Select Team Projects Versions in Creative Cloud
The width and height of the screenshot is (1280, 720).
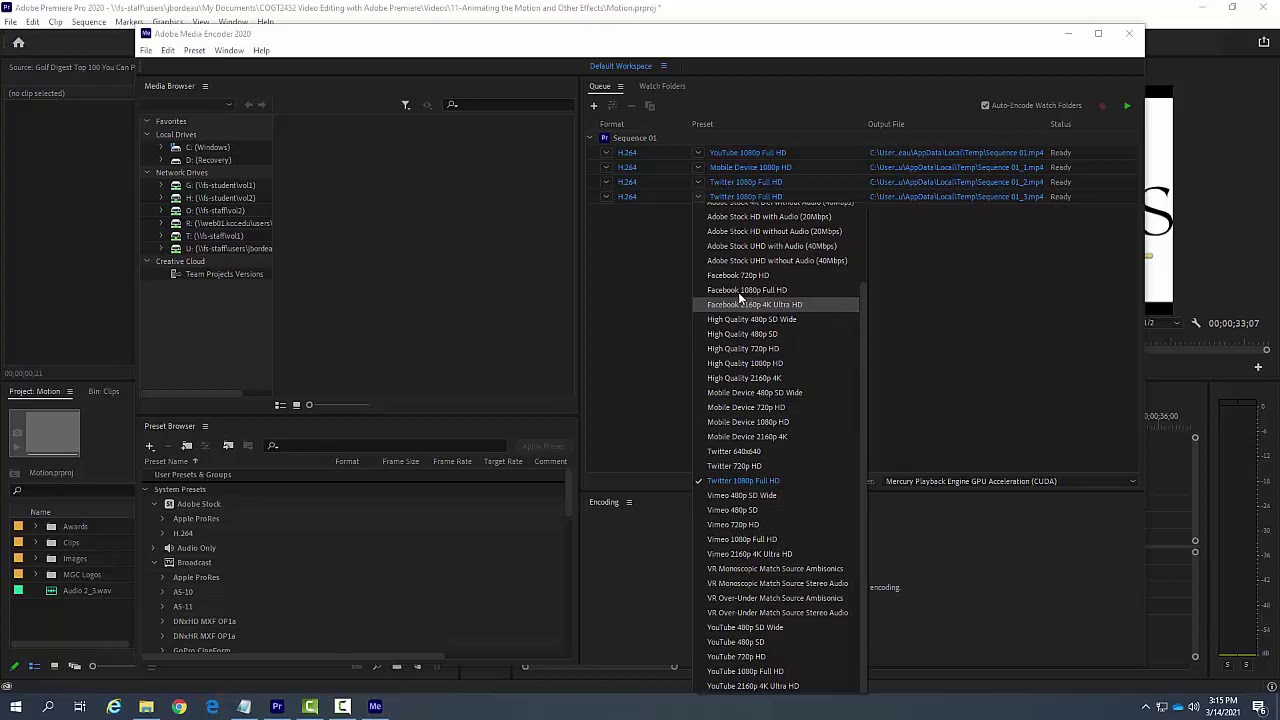[x=224, y=274]
